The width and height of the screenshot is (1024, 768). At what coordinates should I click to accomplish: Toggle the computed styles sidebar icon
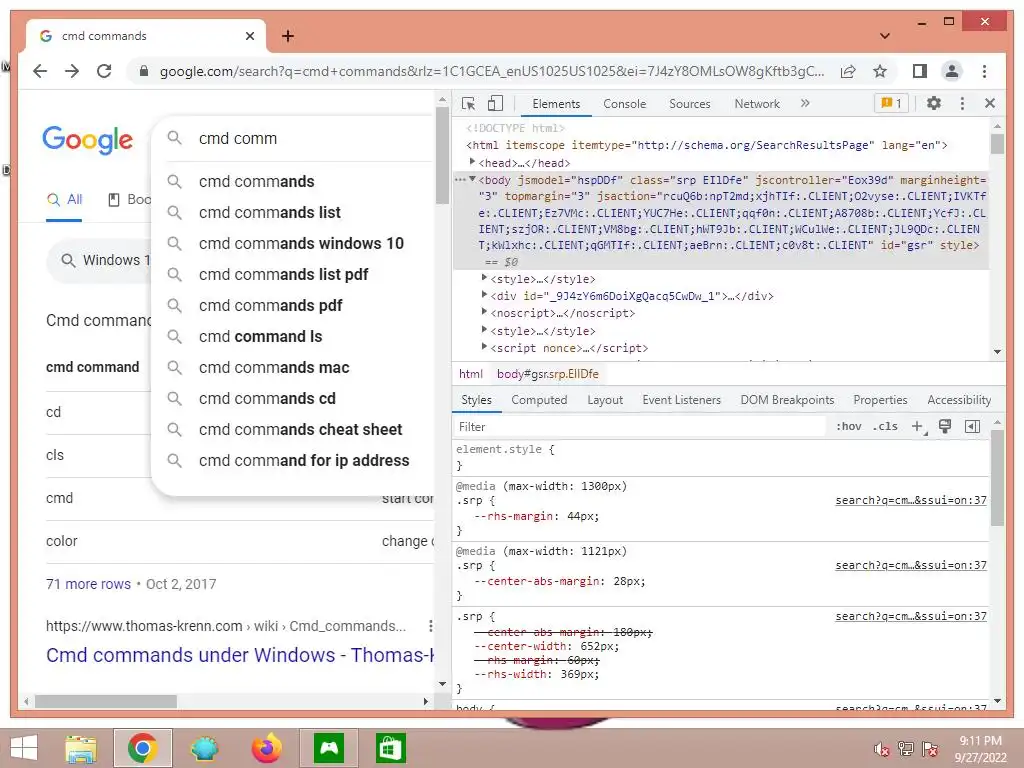click(972, 426)
